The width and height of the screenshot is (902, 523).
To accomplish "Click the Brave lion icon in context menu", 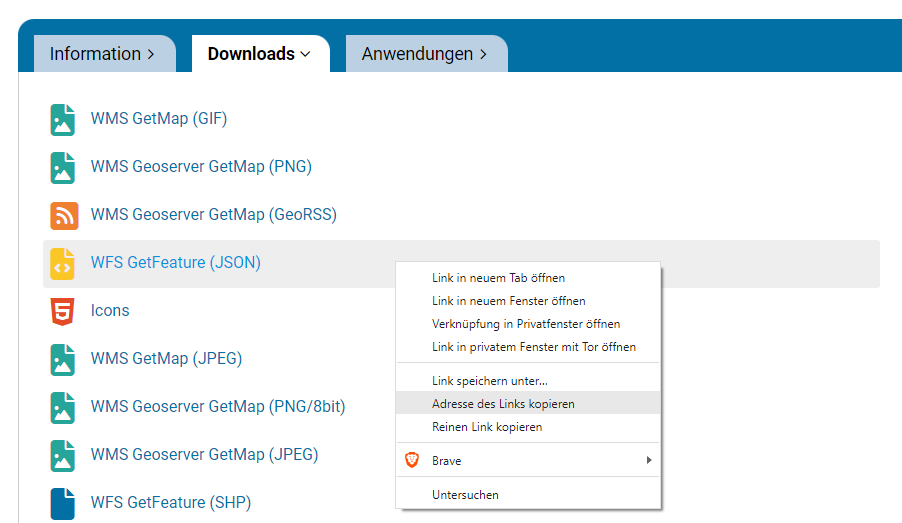I will coord(412,461).
